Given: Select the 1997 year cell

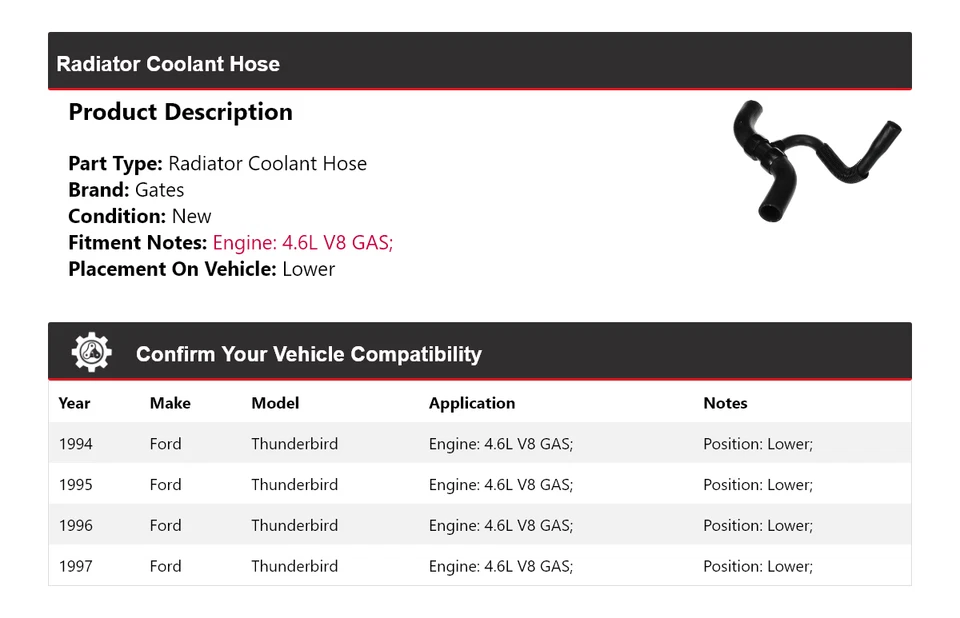Looking at the screenshot, I should (75, 566).
